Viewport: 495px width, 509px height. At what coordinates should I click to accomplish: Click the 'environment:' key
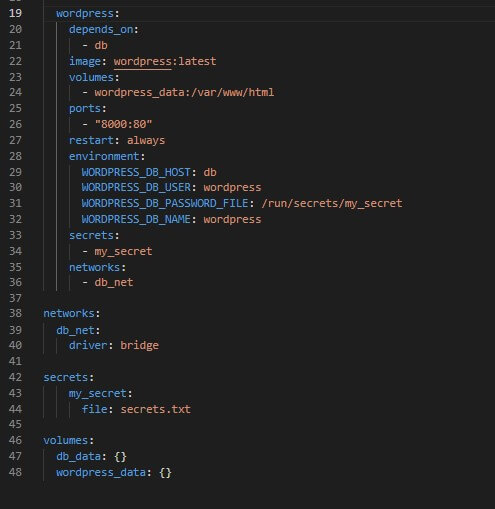click(107, 156)
